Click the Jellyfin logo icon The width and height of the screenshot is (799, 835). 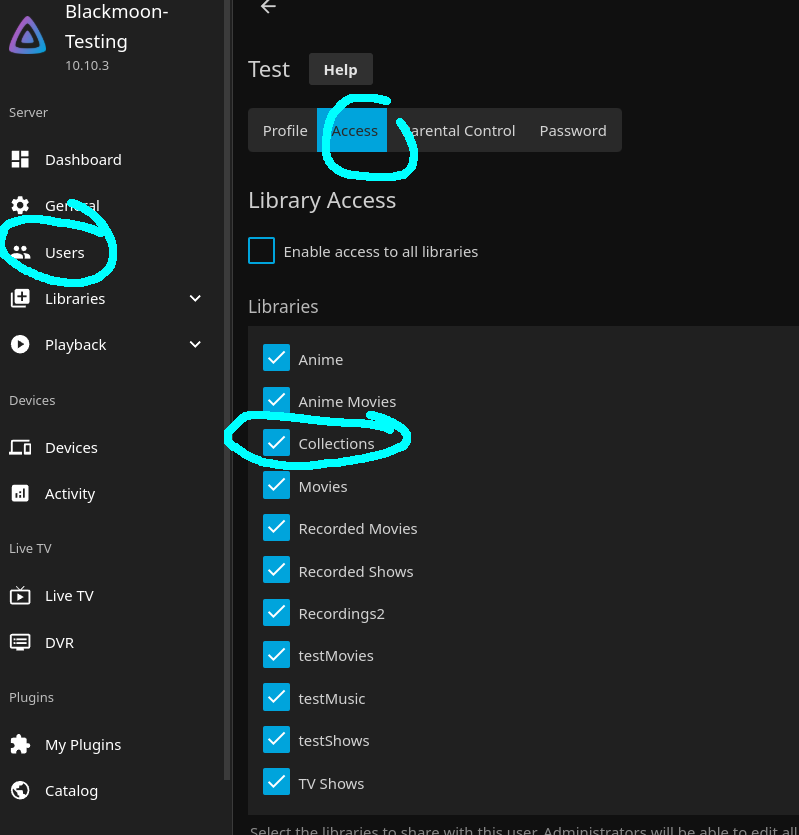click(x=28, y=36)
